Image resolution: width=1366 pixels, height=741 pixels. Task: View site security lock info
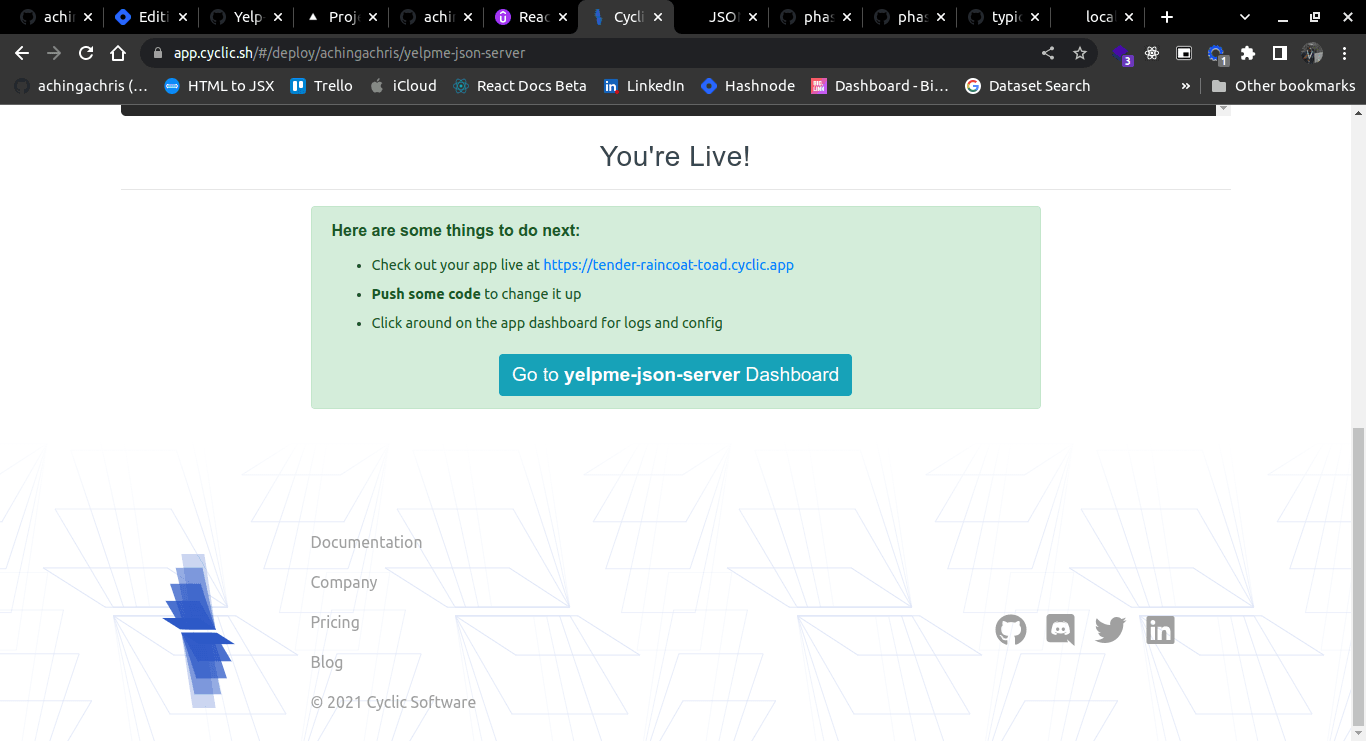pyautogui.click(x=158, y=53)
